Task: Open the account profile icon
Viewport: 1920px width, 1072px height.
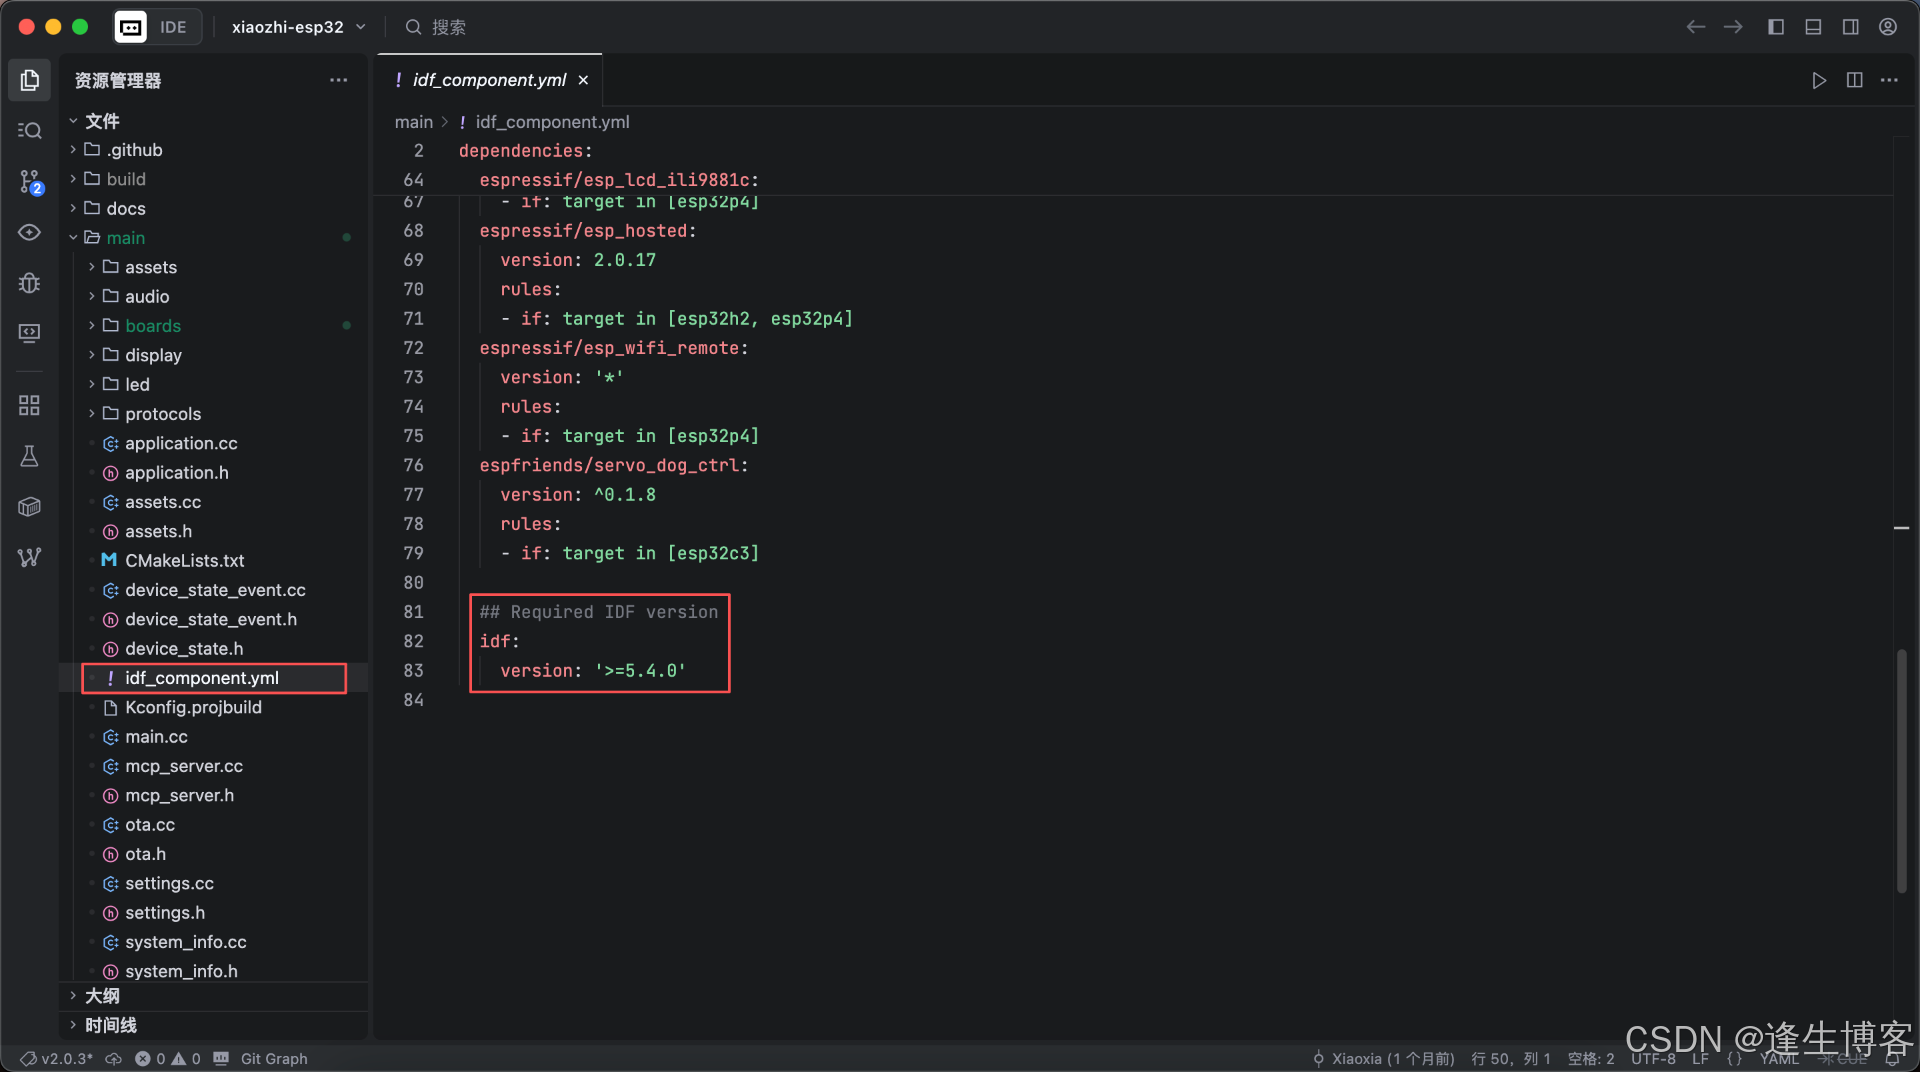Action: pos(1888,27)
